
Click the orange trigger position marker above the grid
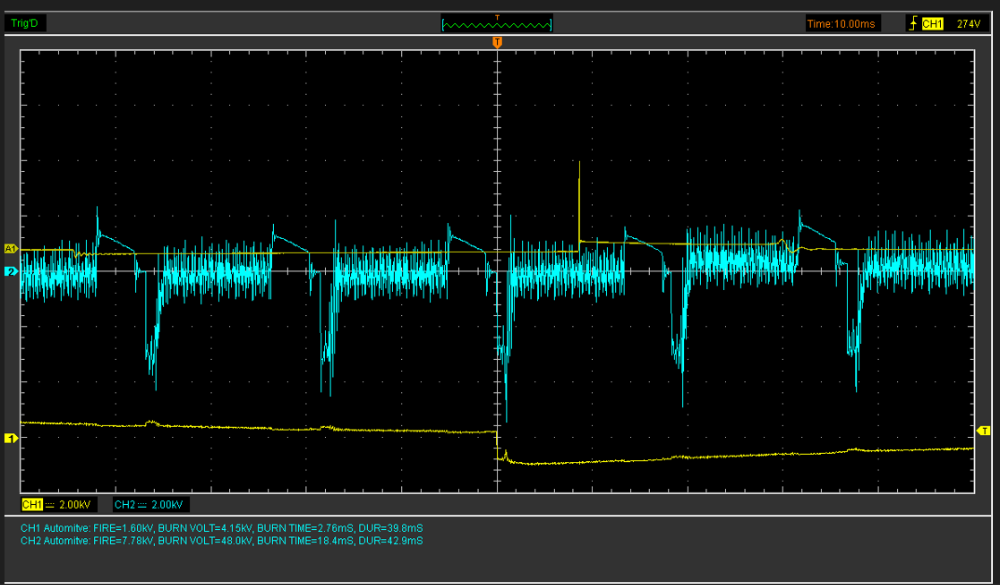click(497, 42)
